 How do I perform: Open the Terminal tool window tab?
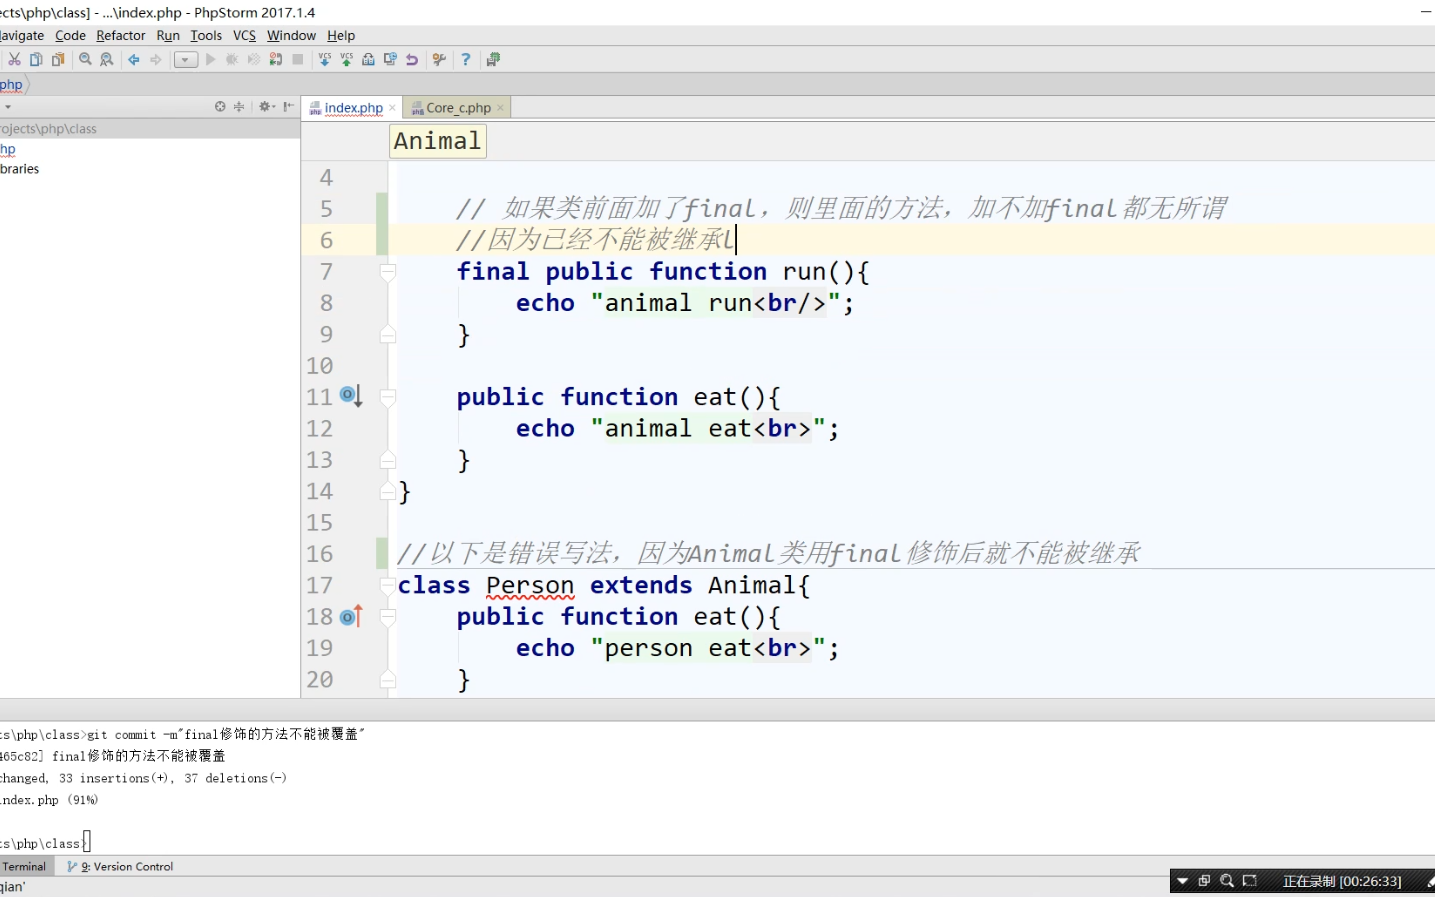click(25, 866)
